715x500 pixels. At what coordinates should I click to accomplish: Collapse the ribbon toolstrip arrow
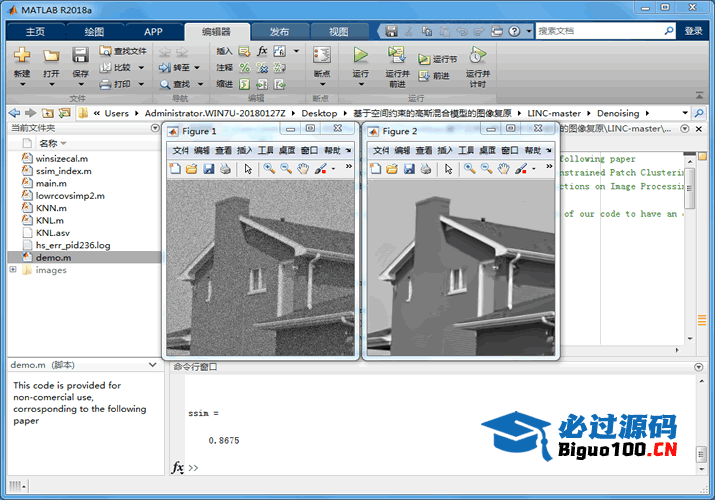[699, 95]
